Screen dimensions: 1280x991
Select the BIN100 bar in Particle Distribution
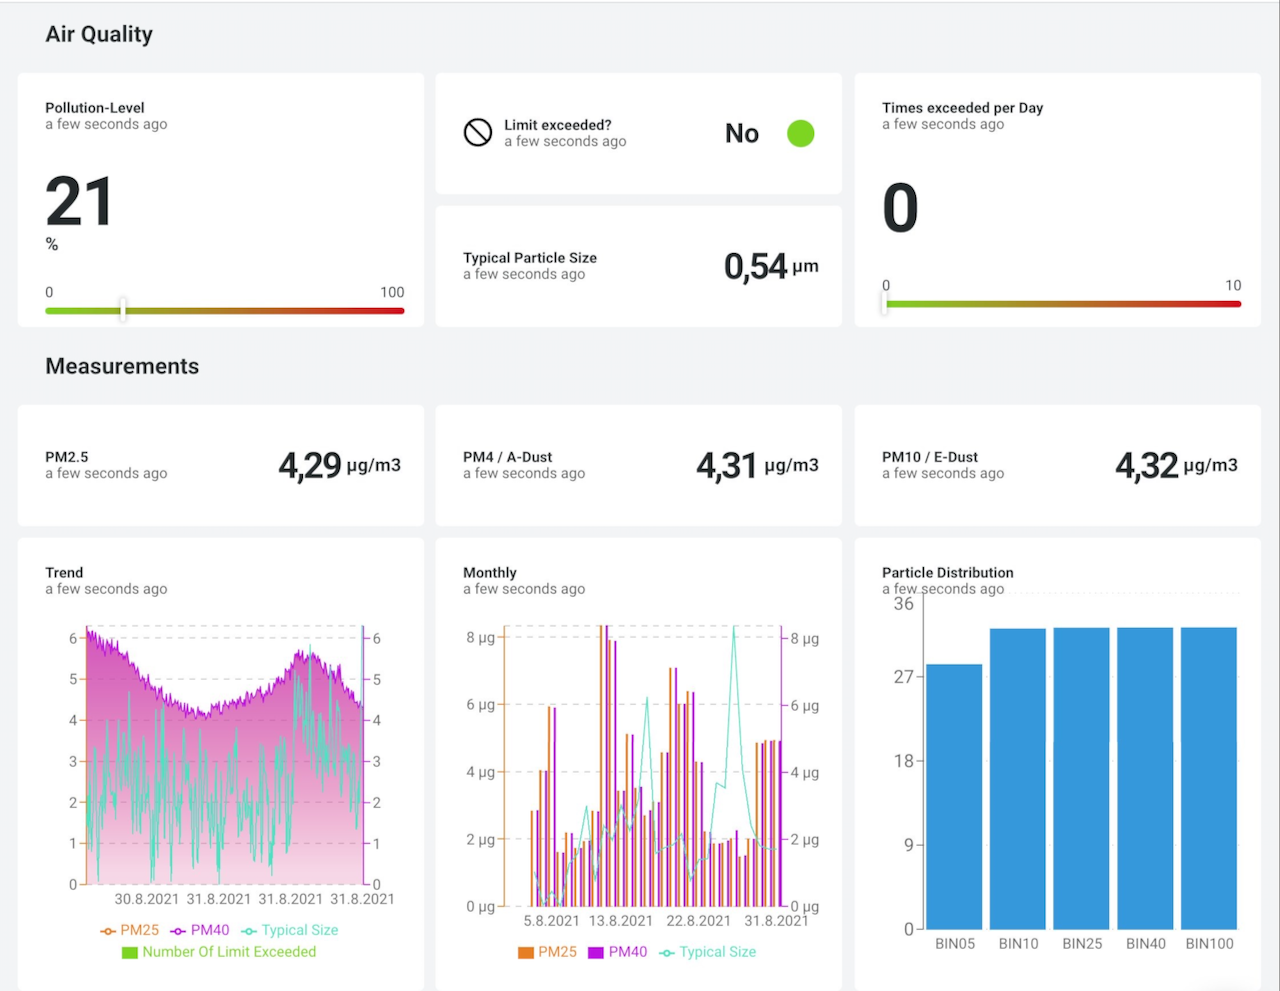1208,778
